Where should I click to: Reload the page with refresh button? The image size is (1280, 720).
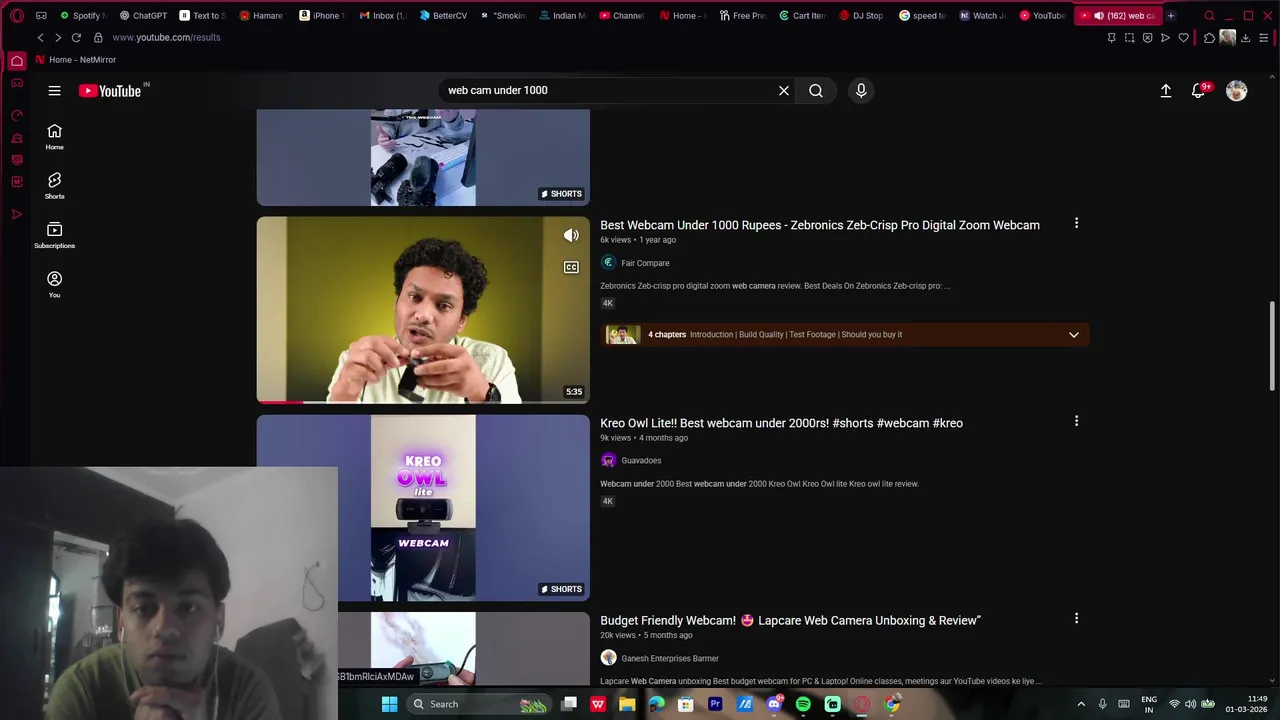pyautogui.click(x=76, y=37)
